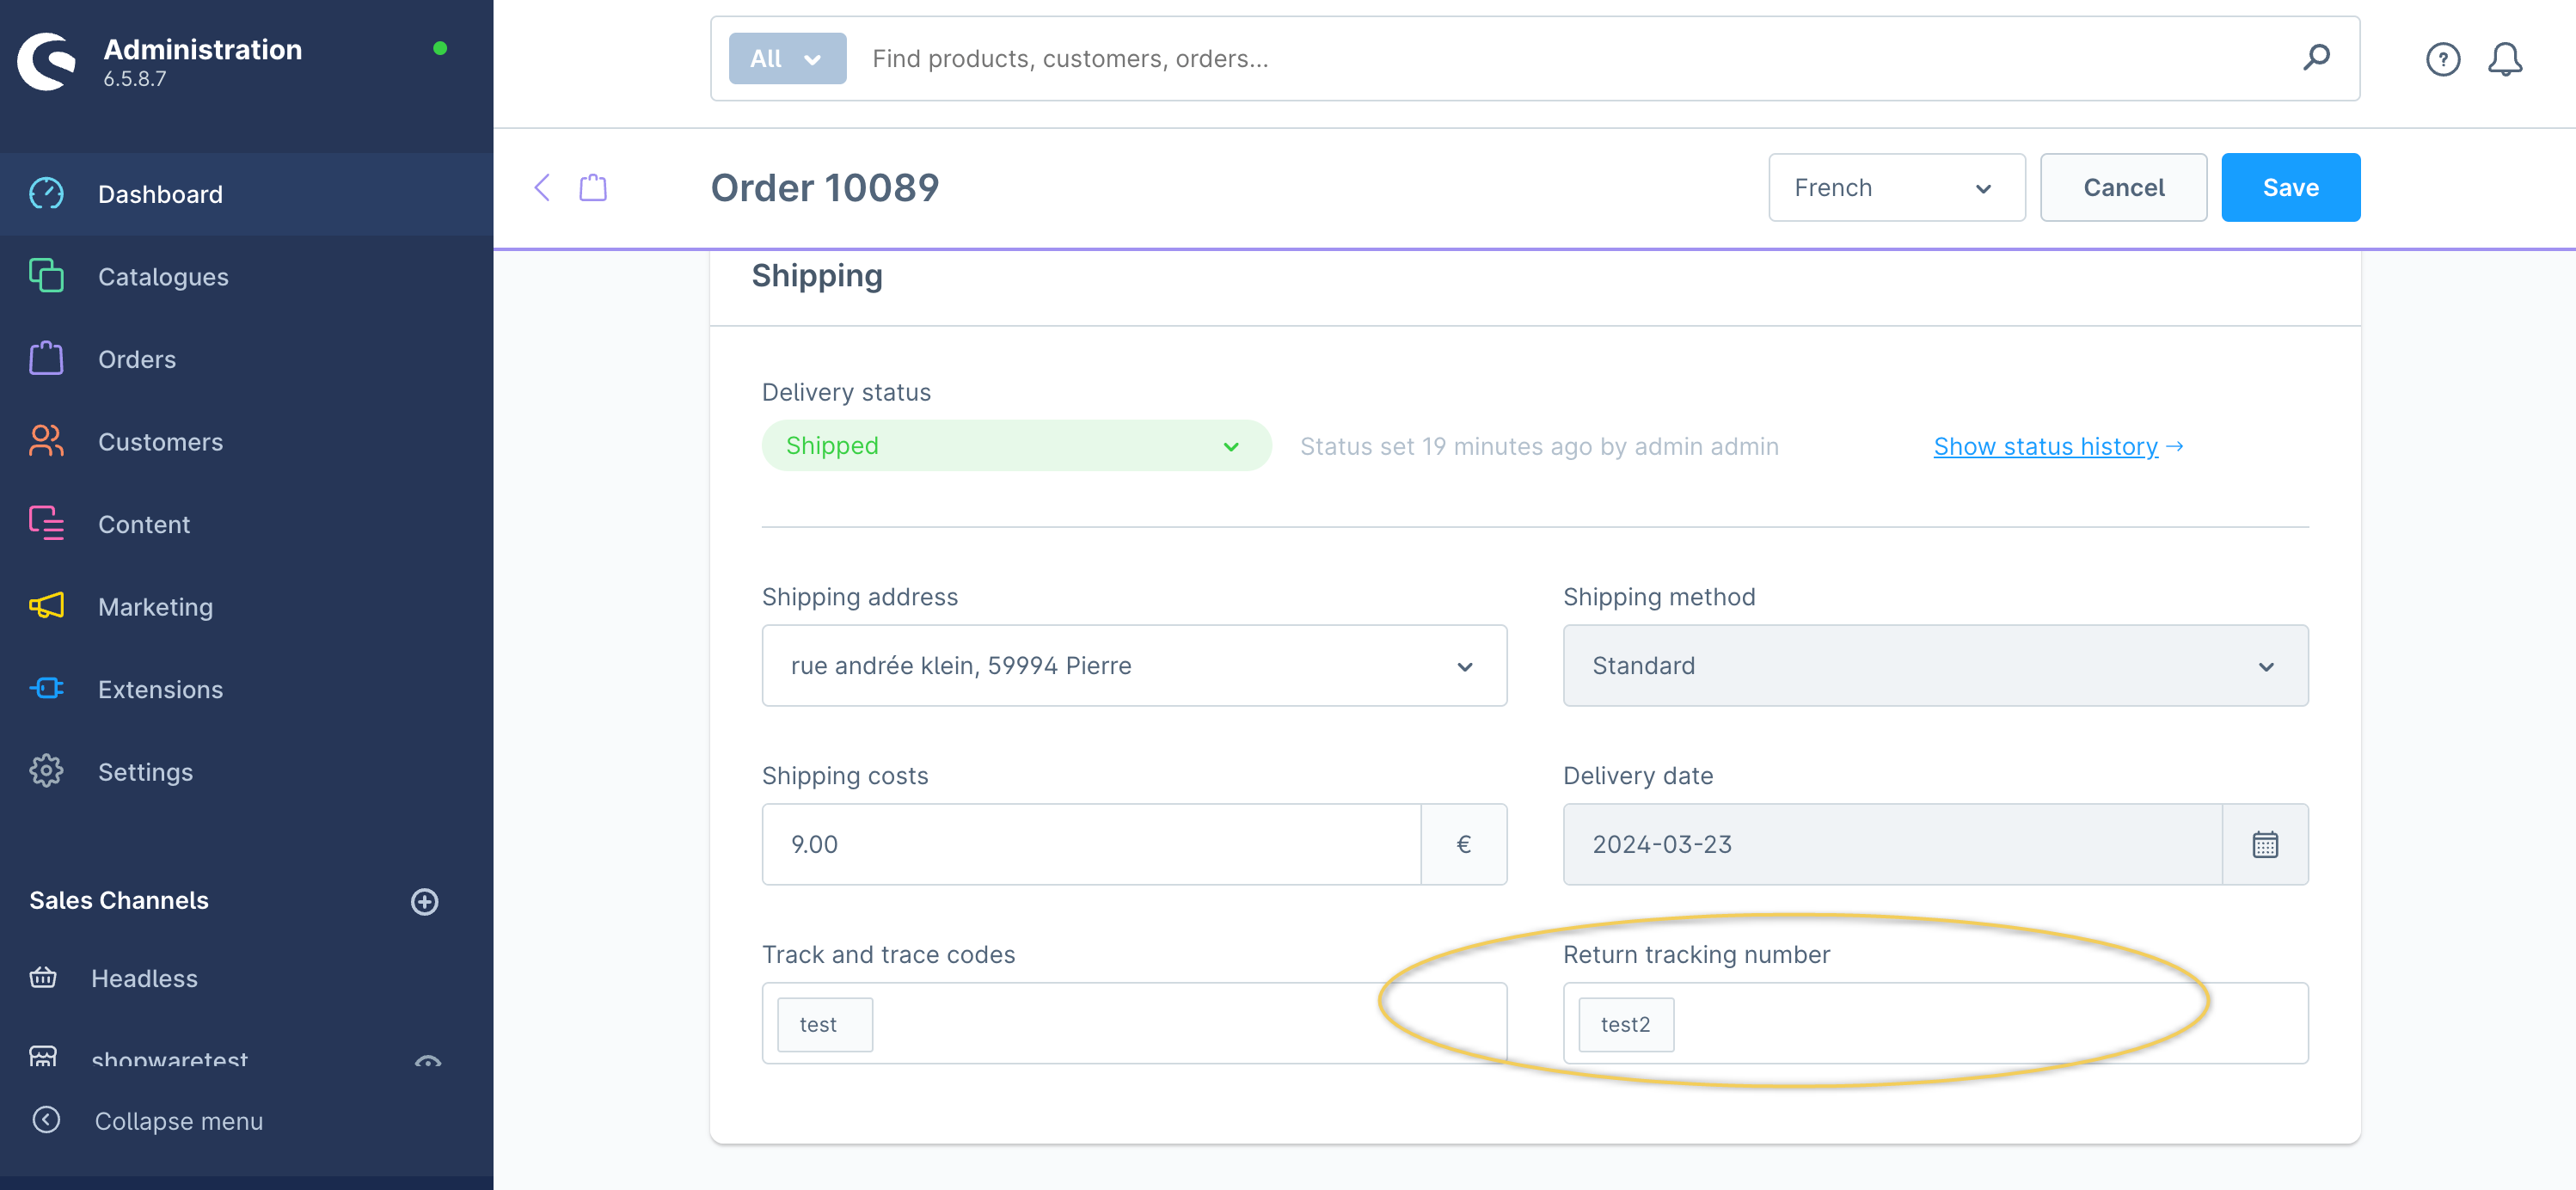Click the search magnifier icon

click(2316, 58)
